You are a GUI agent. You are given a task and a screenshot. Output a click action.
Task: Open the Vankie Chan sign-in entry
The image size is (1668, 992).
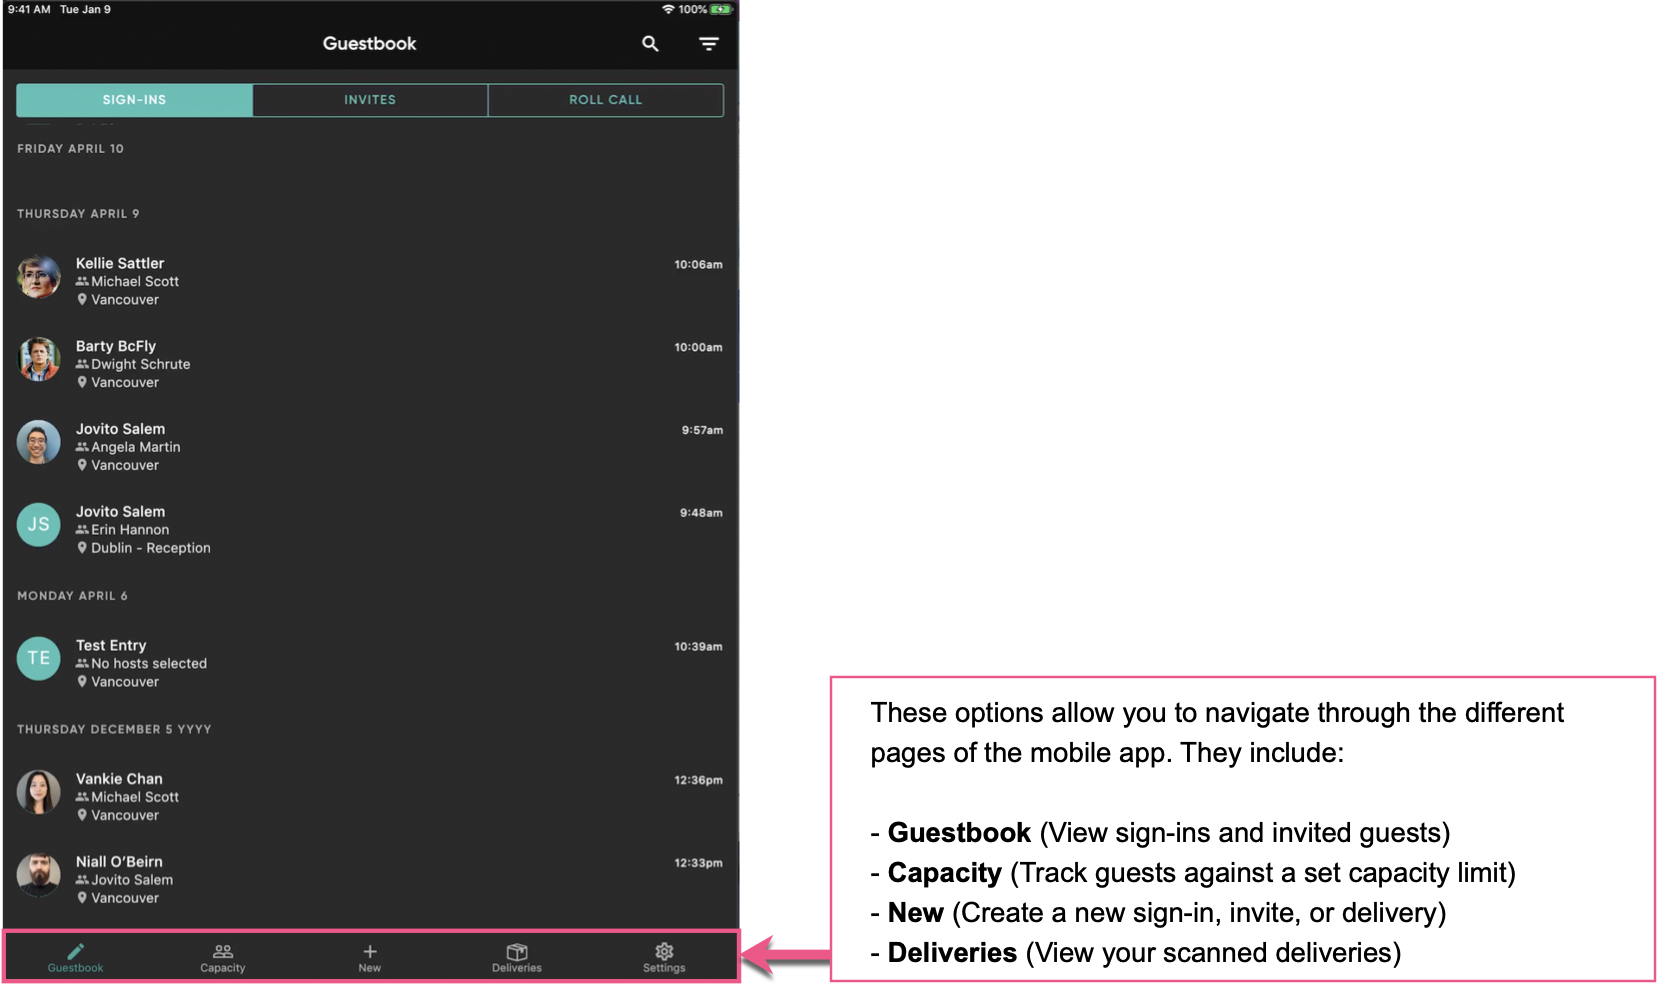(x=300, y=796)
